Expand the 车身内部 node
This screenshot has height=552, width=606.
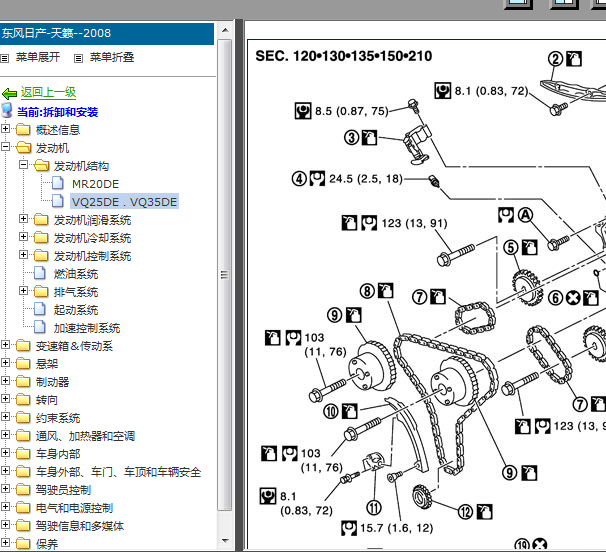[x=5, y=452]
